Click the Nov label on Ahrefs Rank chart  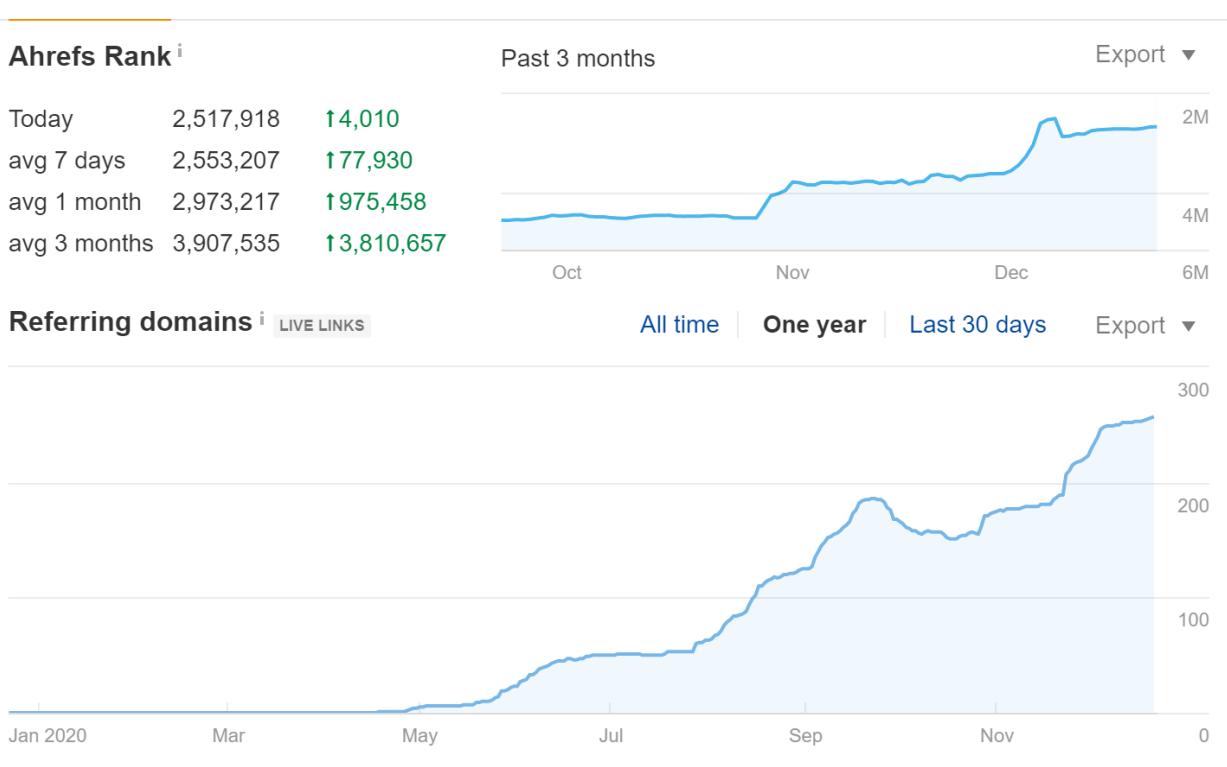pyautogui.click(x=792, y=272)
